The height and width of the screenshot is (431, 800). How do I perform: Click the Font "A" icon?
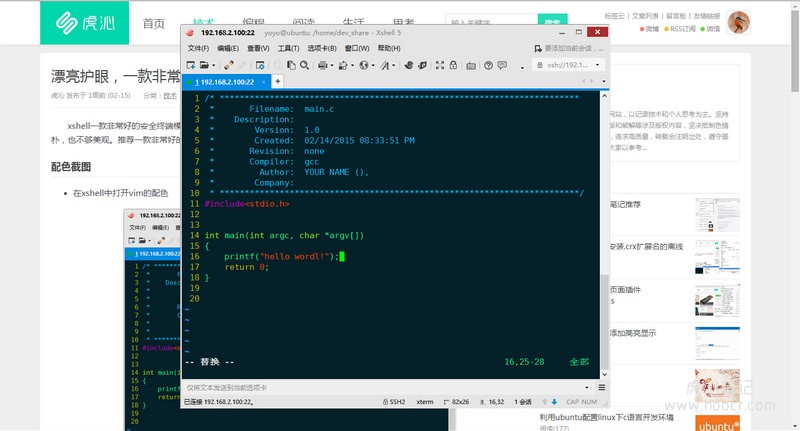point(384,65)
